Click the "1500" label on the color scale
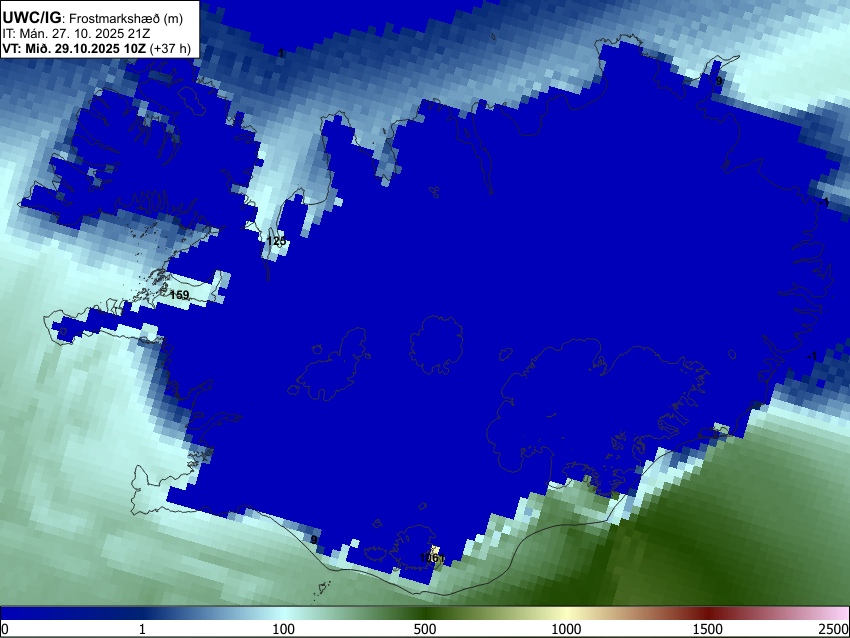This screenshot has height=638, width=850. [708, 629]
